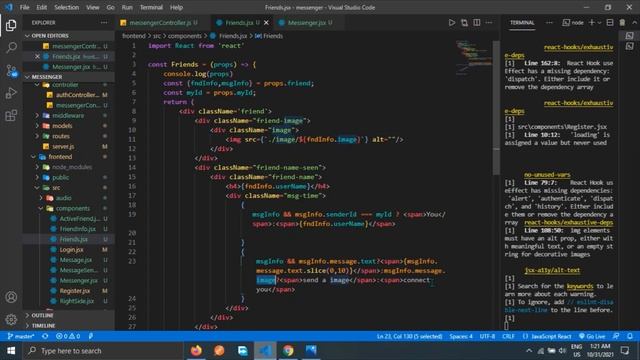Image resolution: width=640 pixels, height=360 pixels.
Task: Open errors and warnings count in status bar
Action: coord(68,336)
